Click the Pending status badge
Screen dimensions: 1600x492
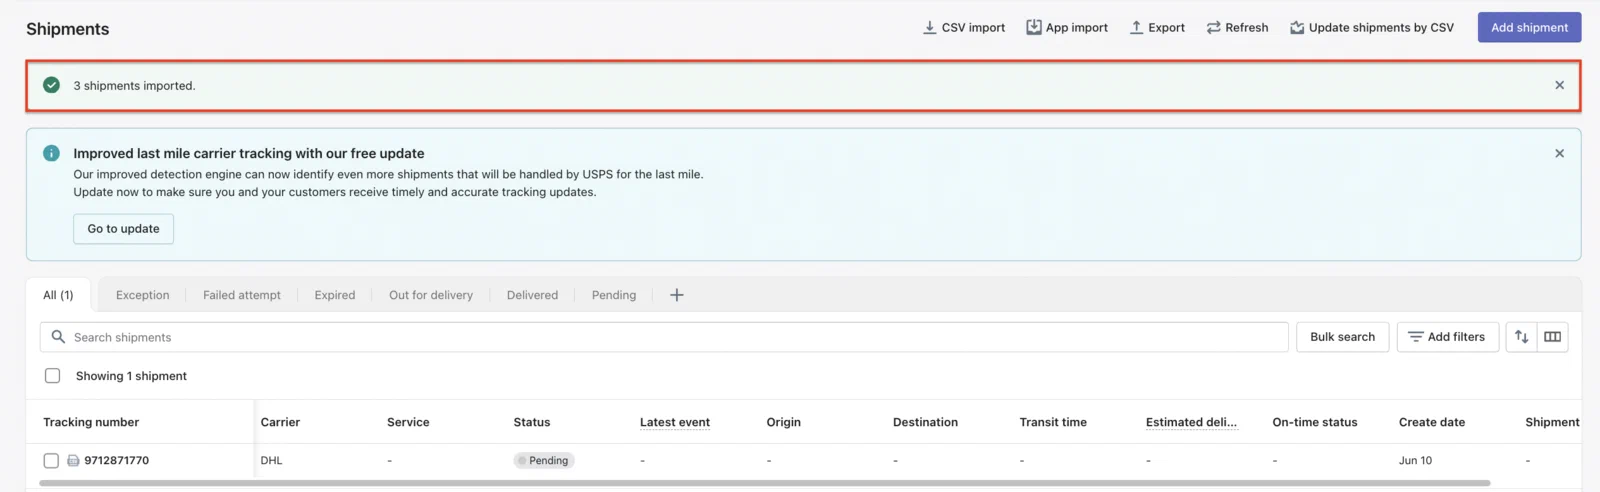pyautogui.click(x=544, y=461)
